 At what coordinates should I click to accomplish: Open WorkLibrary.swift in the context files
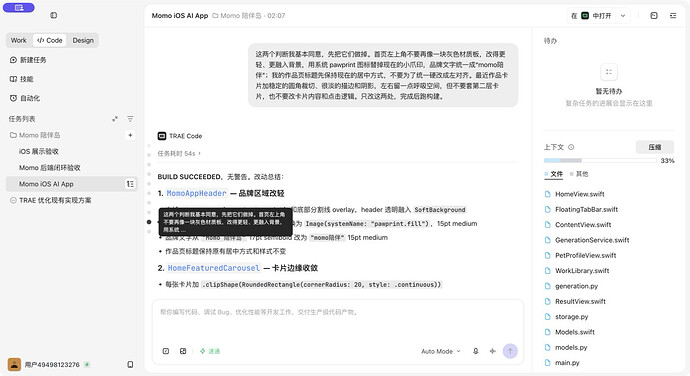(x=582, y=271)
